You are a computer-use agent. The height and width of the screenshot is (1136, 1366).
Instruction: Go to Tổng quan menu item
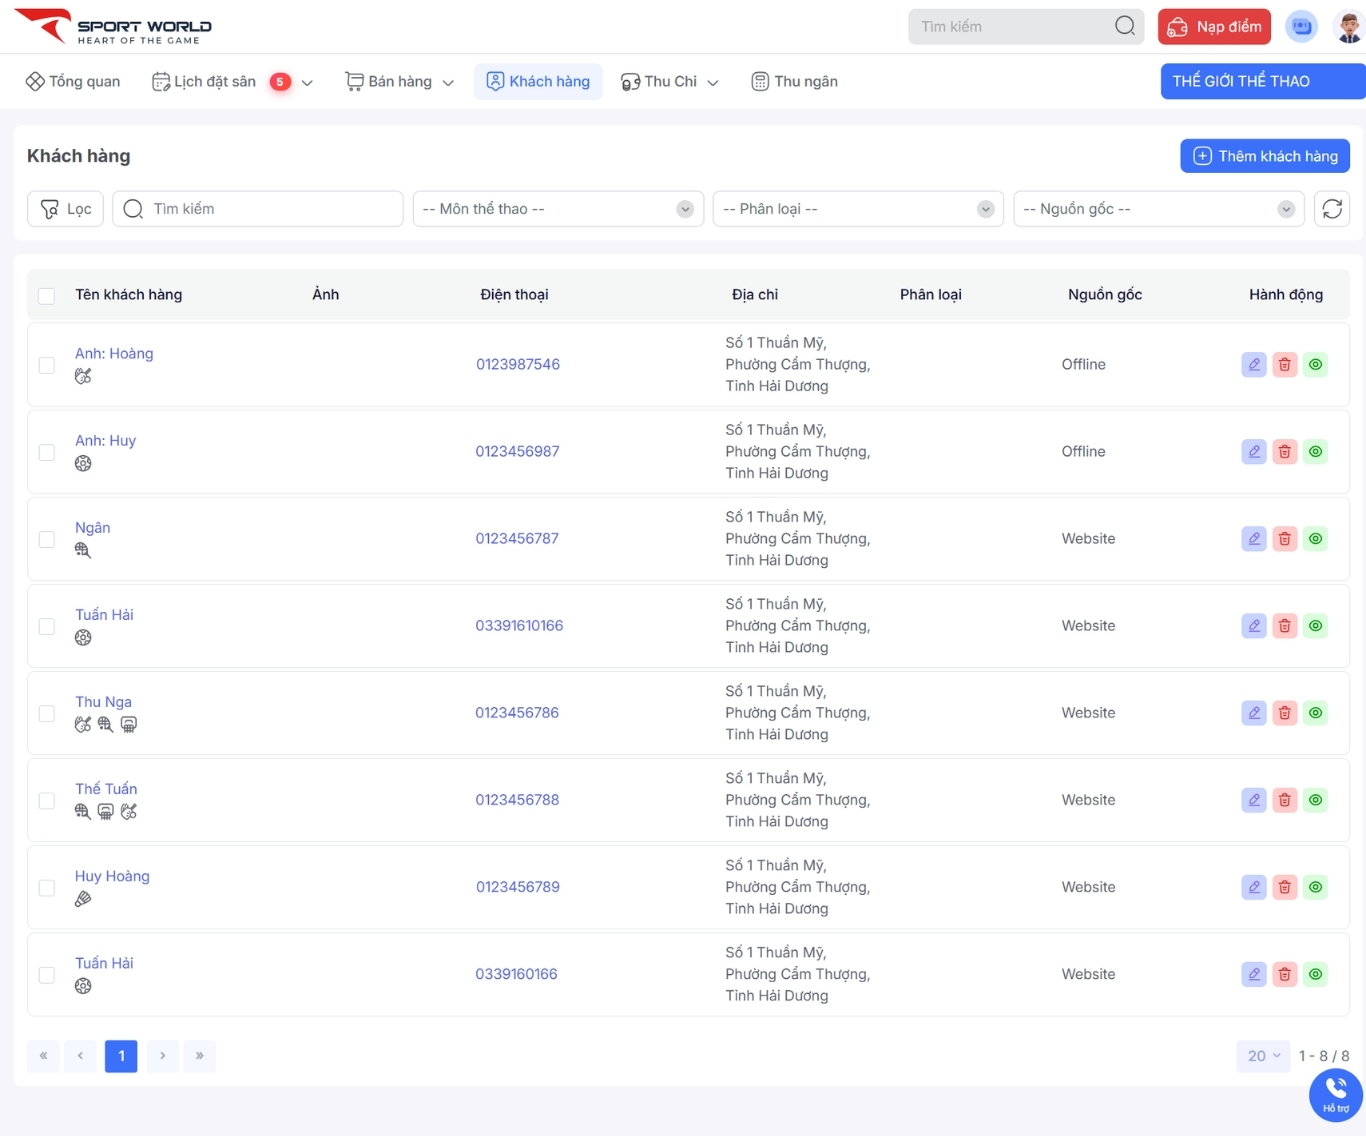[73, 82]
